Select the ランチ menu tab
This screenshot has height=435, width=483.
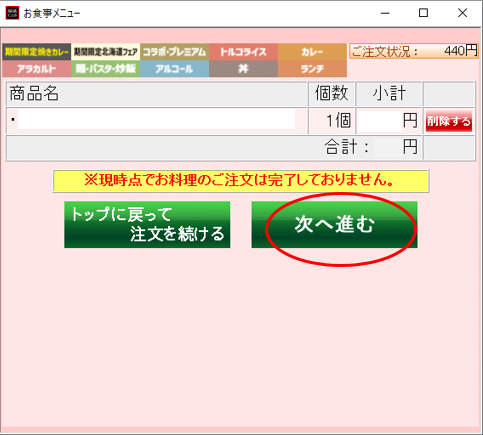312,69
